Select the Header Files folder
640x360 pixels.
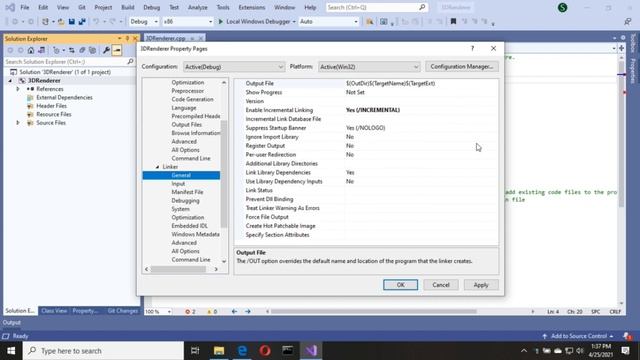tap(51, 106)
